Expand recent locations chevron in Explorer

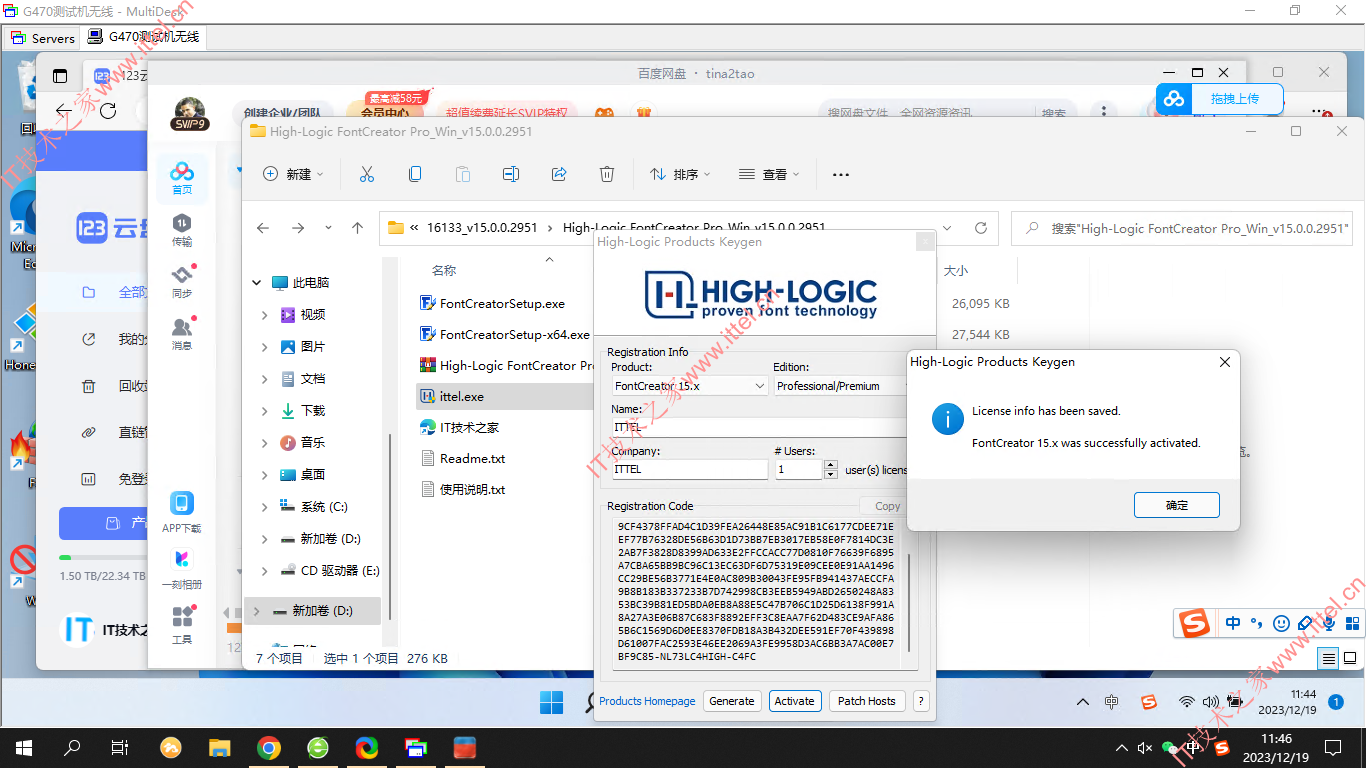(328, 228)
